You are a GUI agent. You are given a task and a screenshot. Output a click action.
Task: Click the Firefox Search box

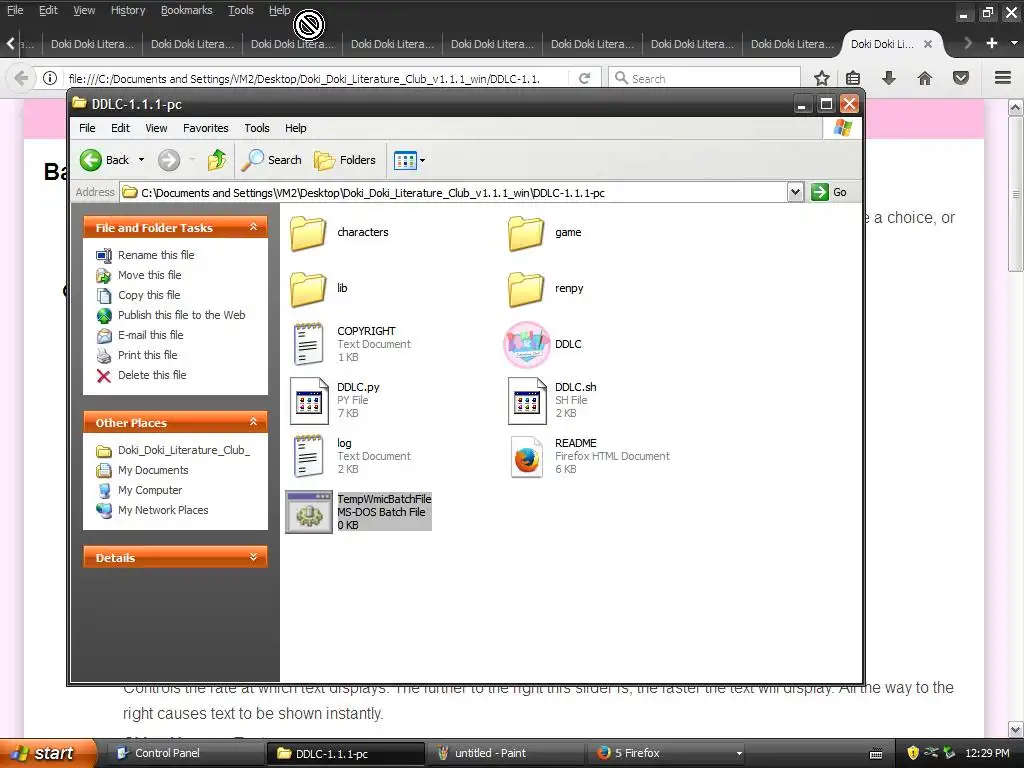(x=705, y=78)
